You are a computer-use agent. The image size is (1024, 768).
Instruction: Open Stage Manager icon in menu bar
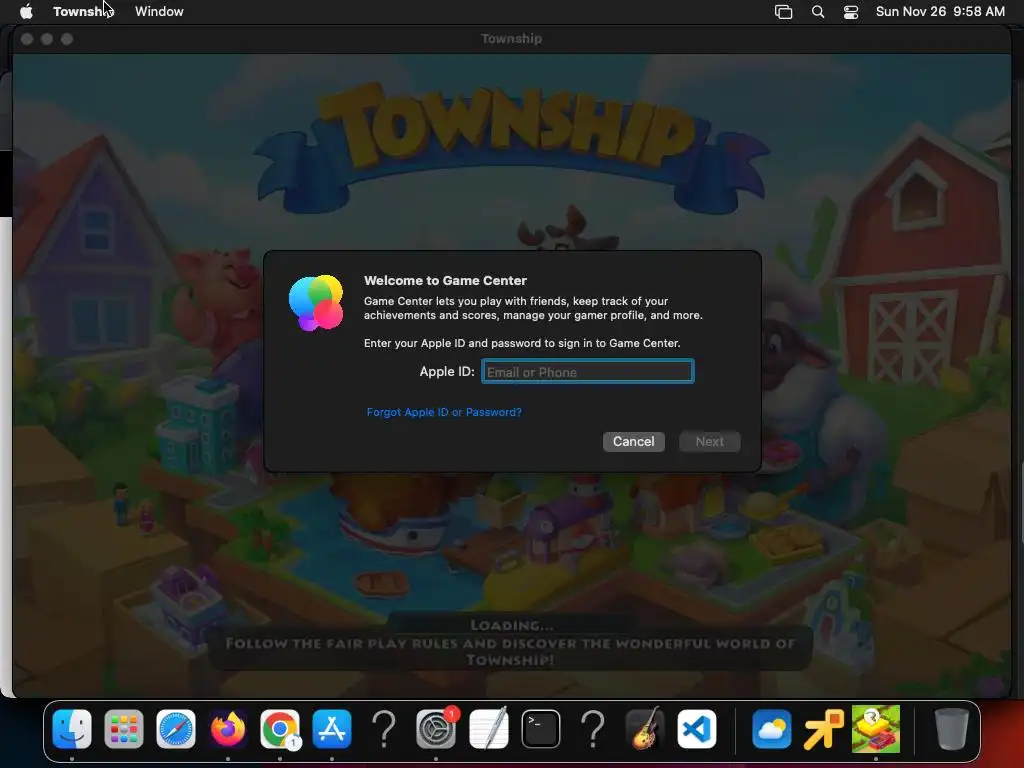click(783, 12)
